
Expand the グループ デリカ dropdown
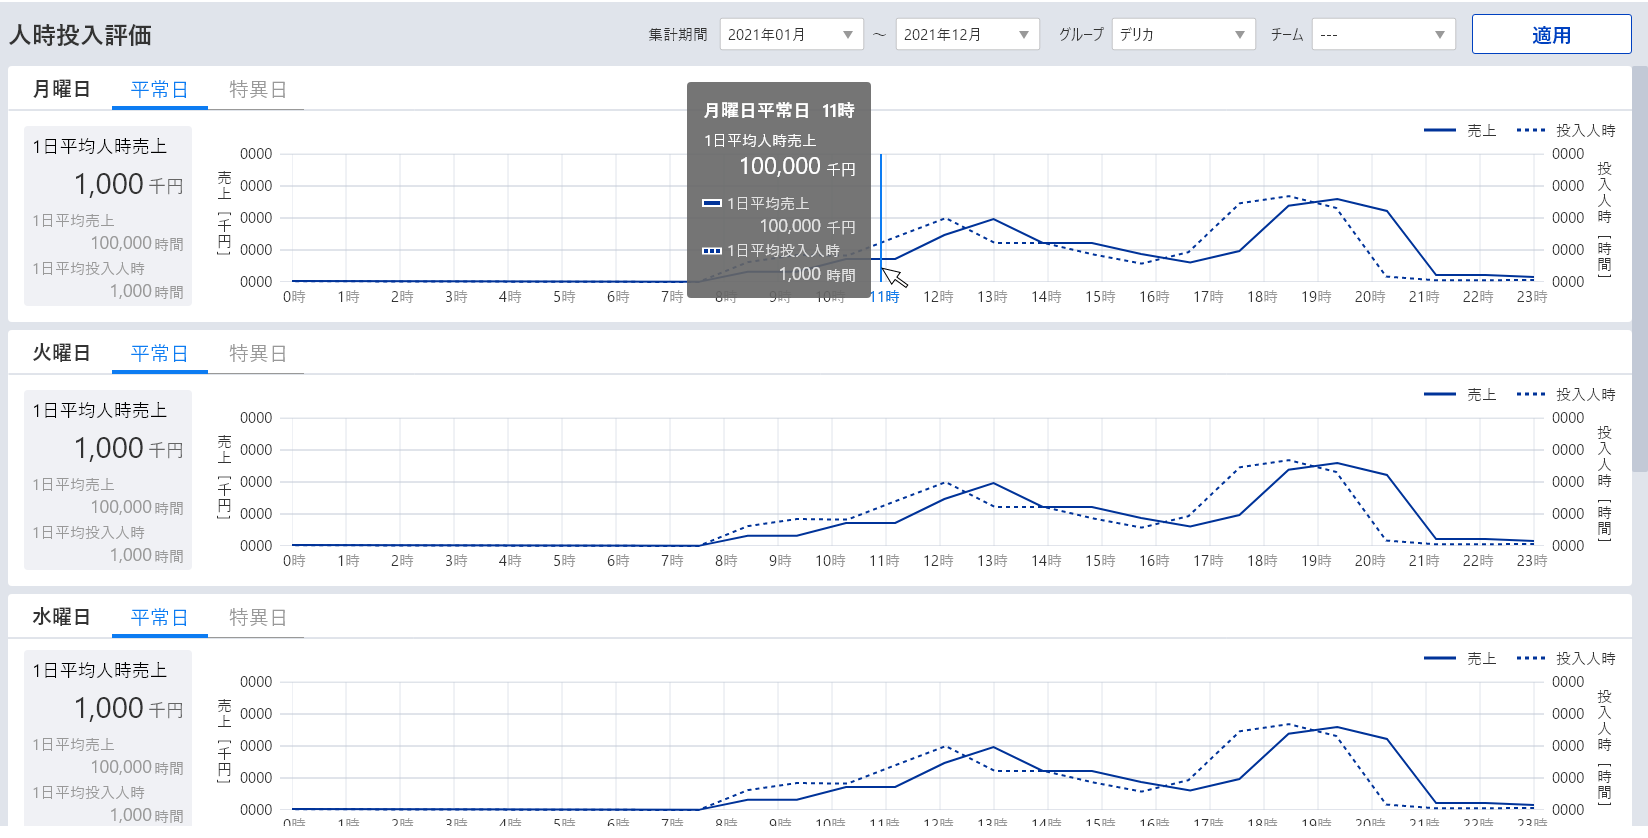point(1183,35)
